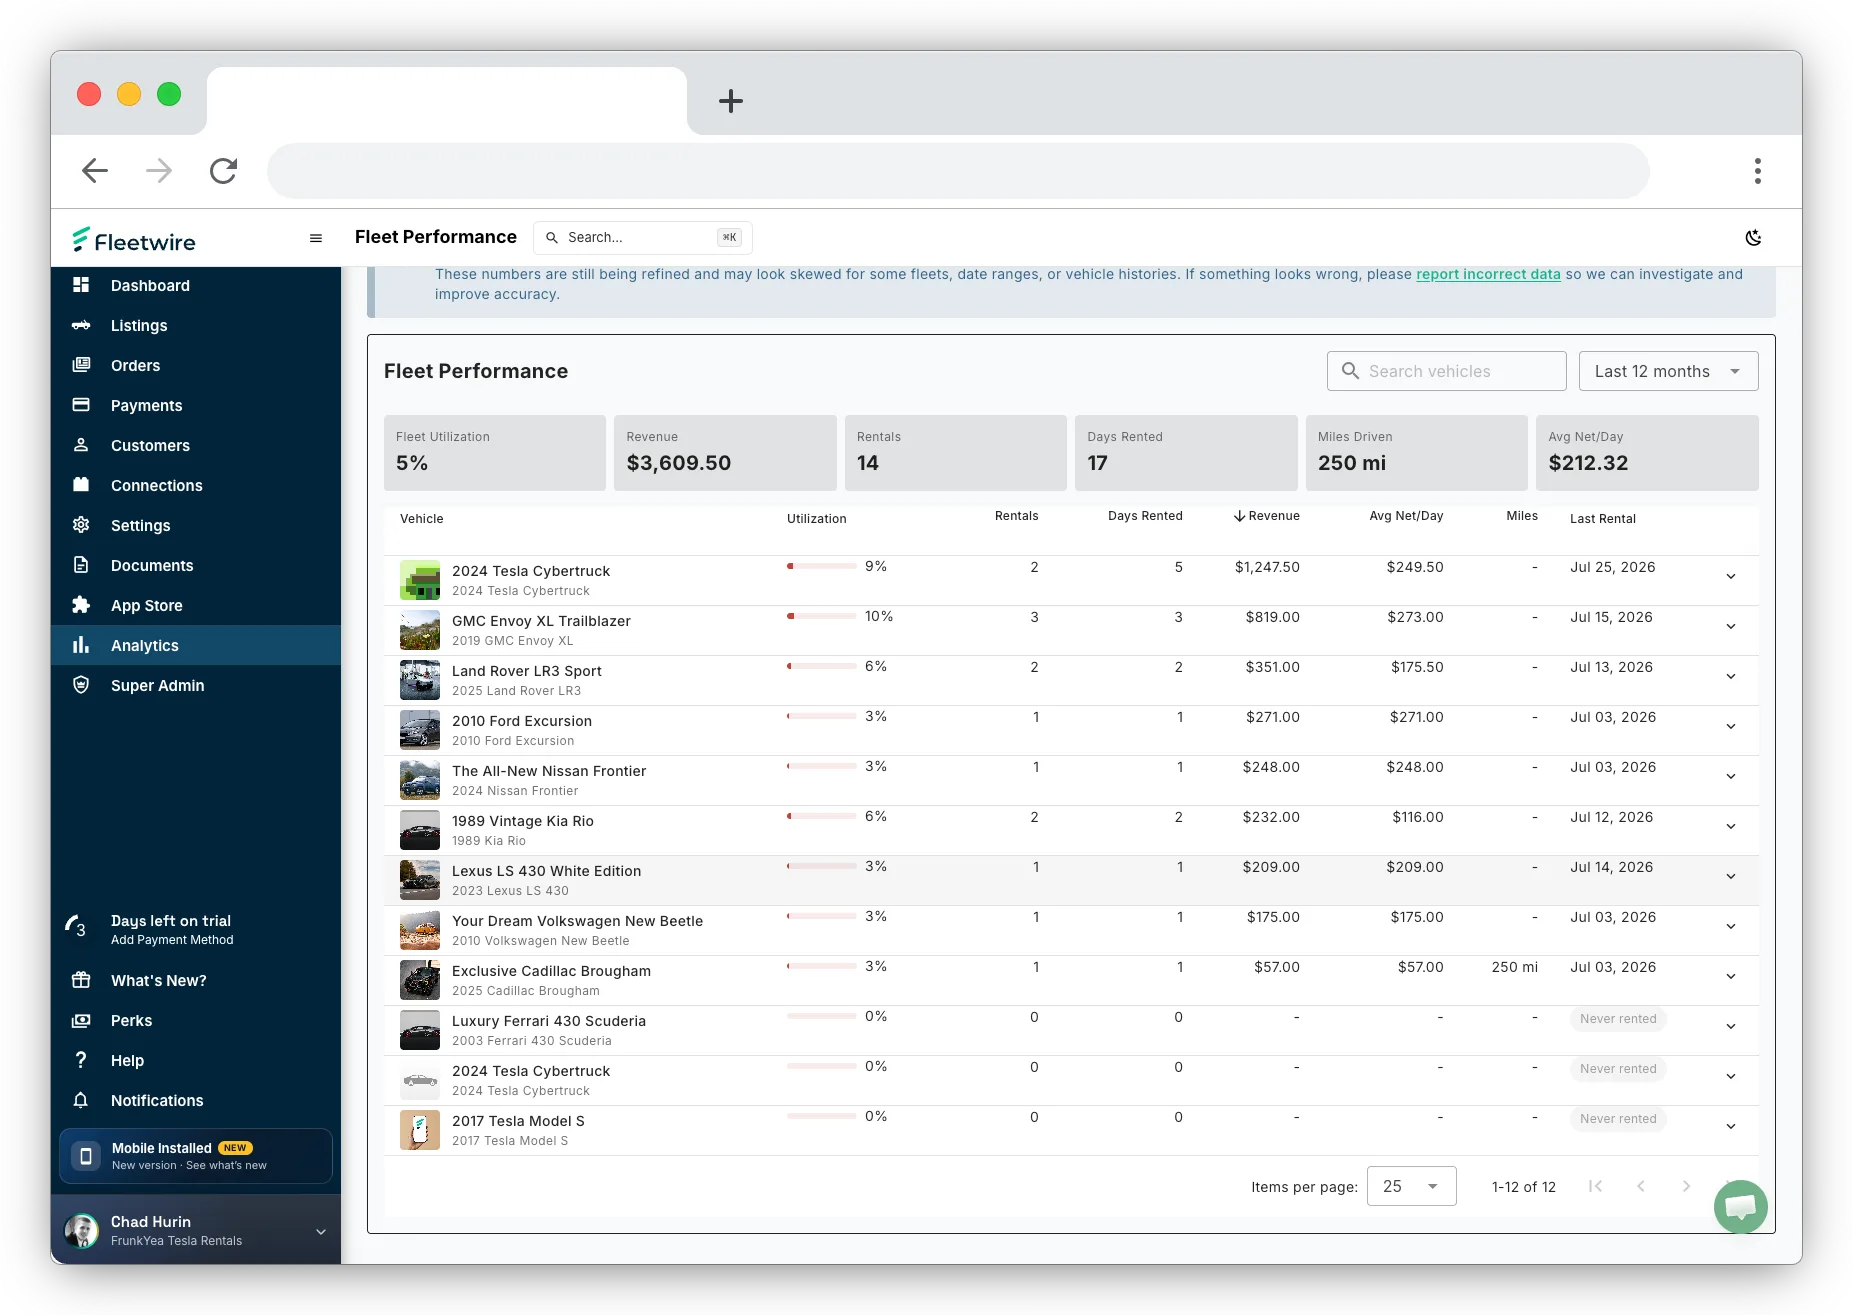The width and height of the screenshot is (1853, 1315).
Task: Reload the page in browser
Action: (x=223, y=171)
